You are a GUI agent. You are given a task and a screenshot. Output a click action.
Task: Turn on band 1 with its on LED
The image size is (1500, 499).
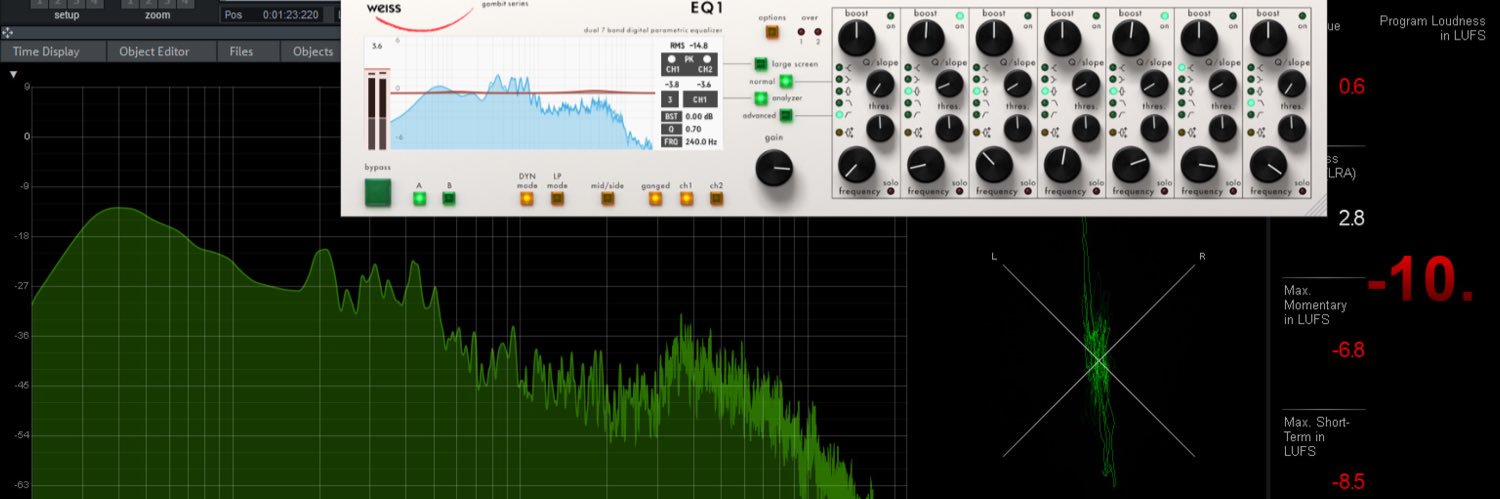click(x=891, y=17)
